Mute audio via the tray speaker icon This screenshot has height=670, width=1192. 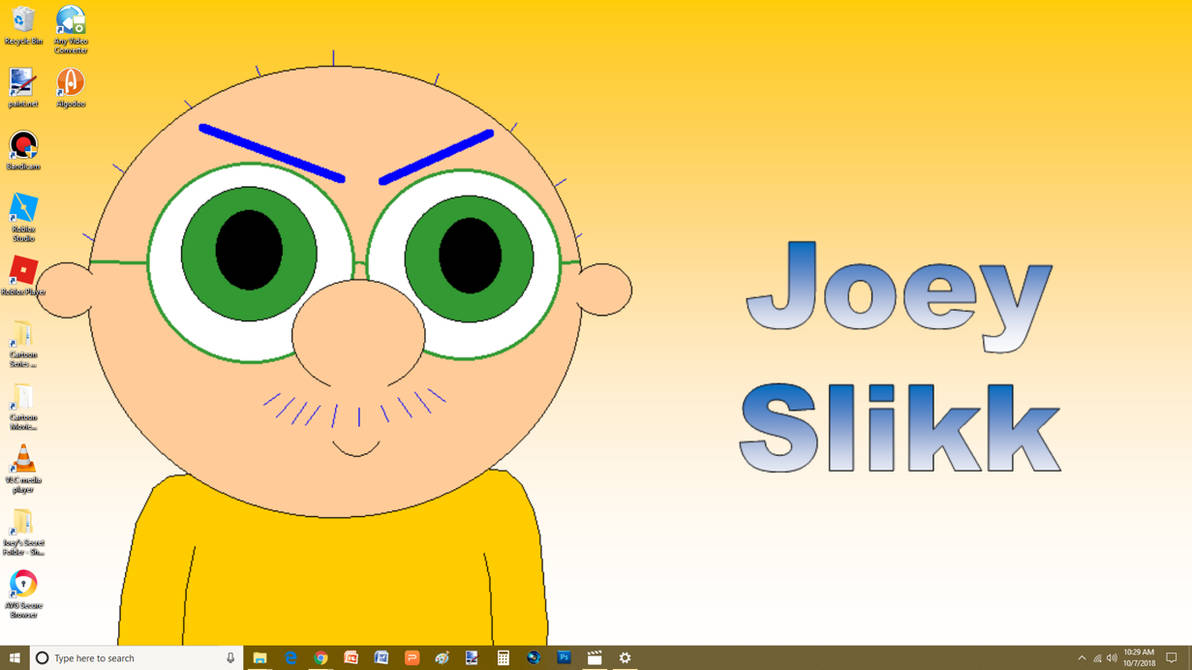point(1112,657)
